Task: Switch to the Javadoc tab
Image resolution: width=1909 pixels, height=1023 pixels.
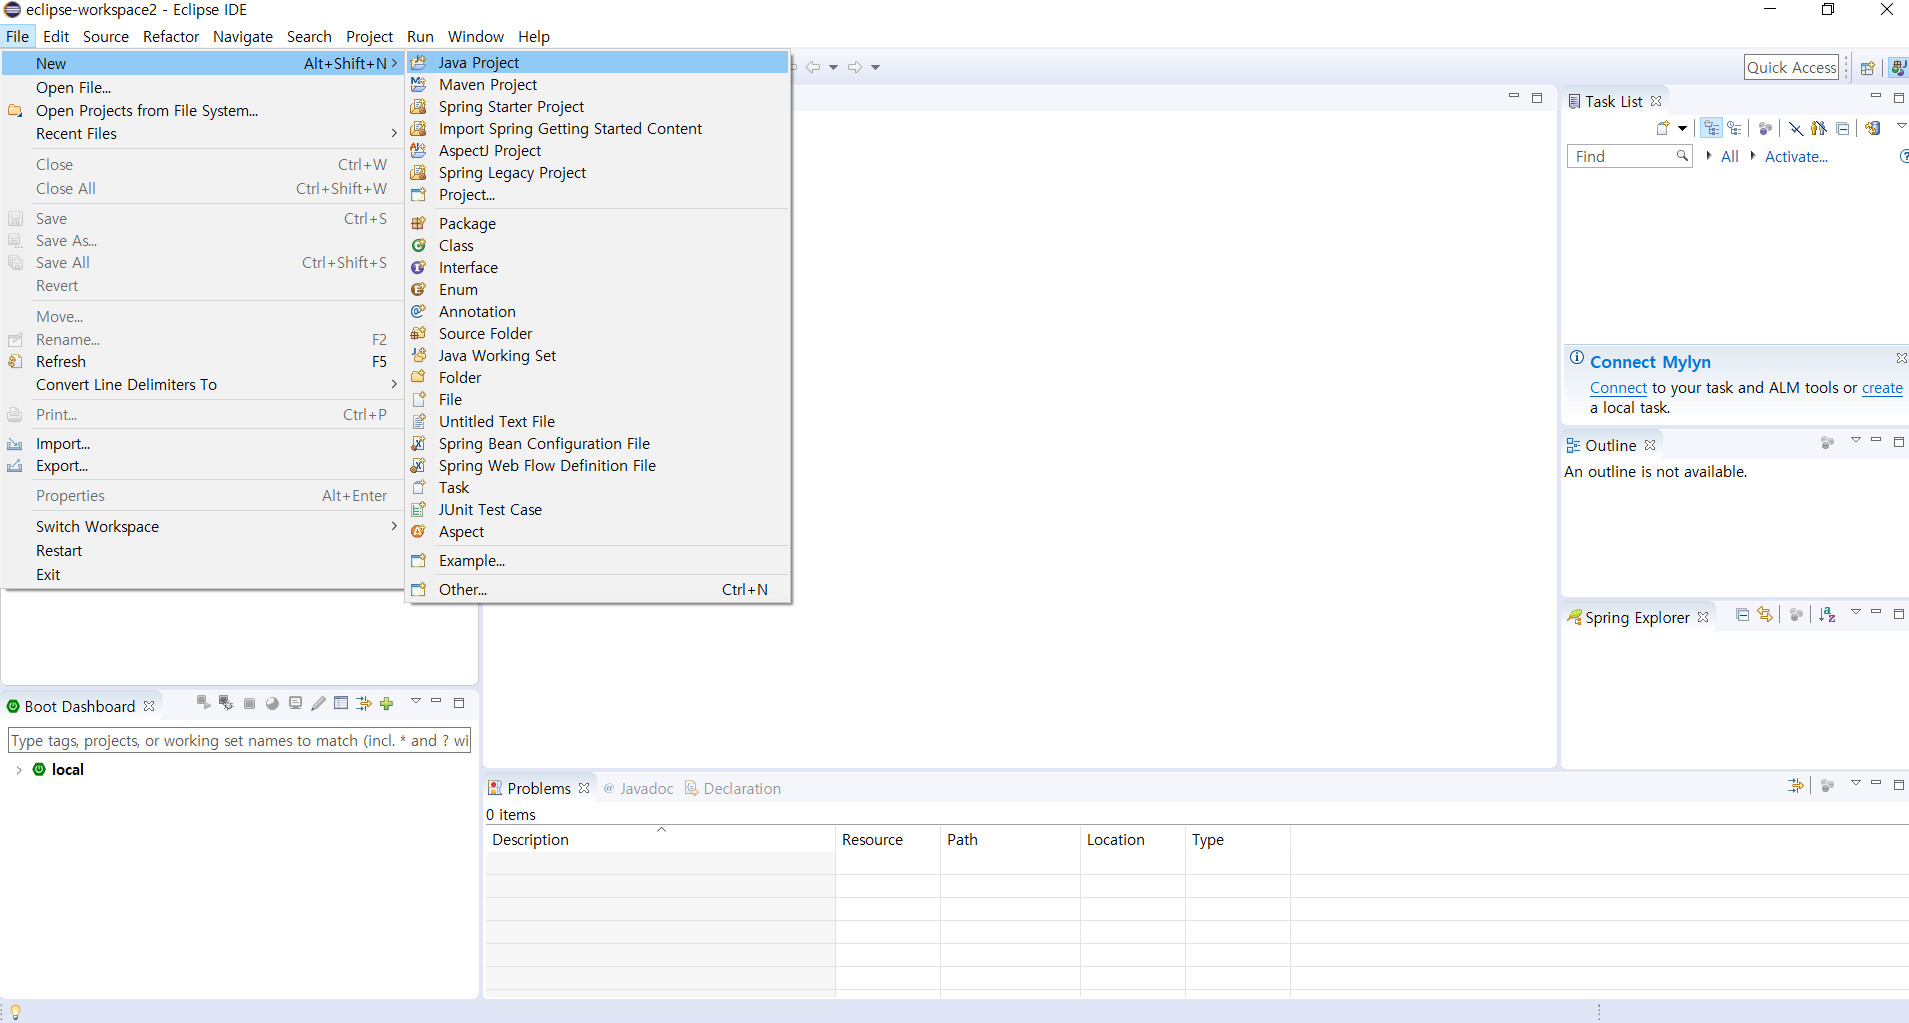Action: [x=638, y=789]
